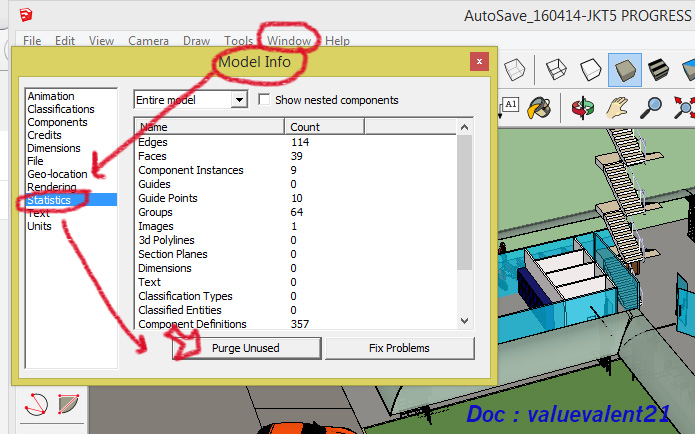Select the Dimensions row in statistics table
Screen dimensions: 695x434
[295, 268]
